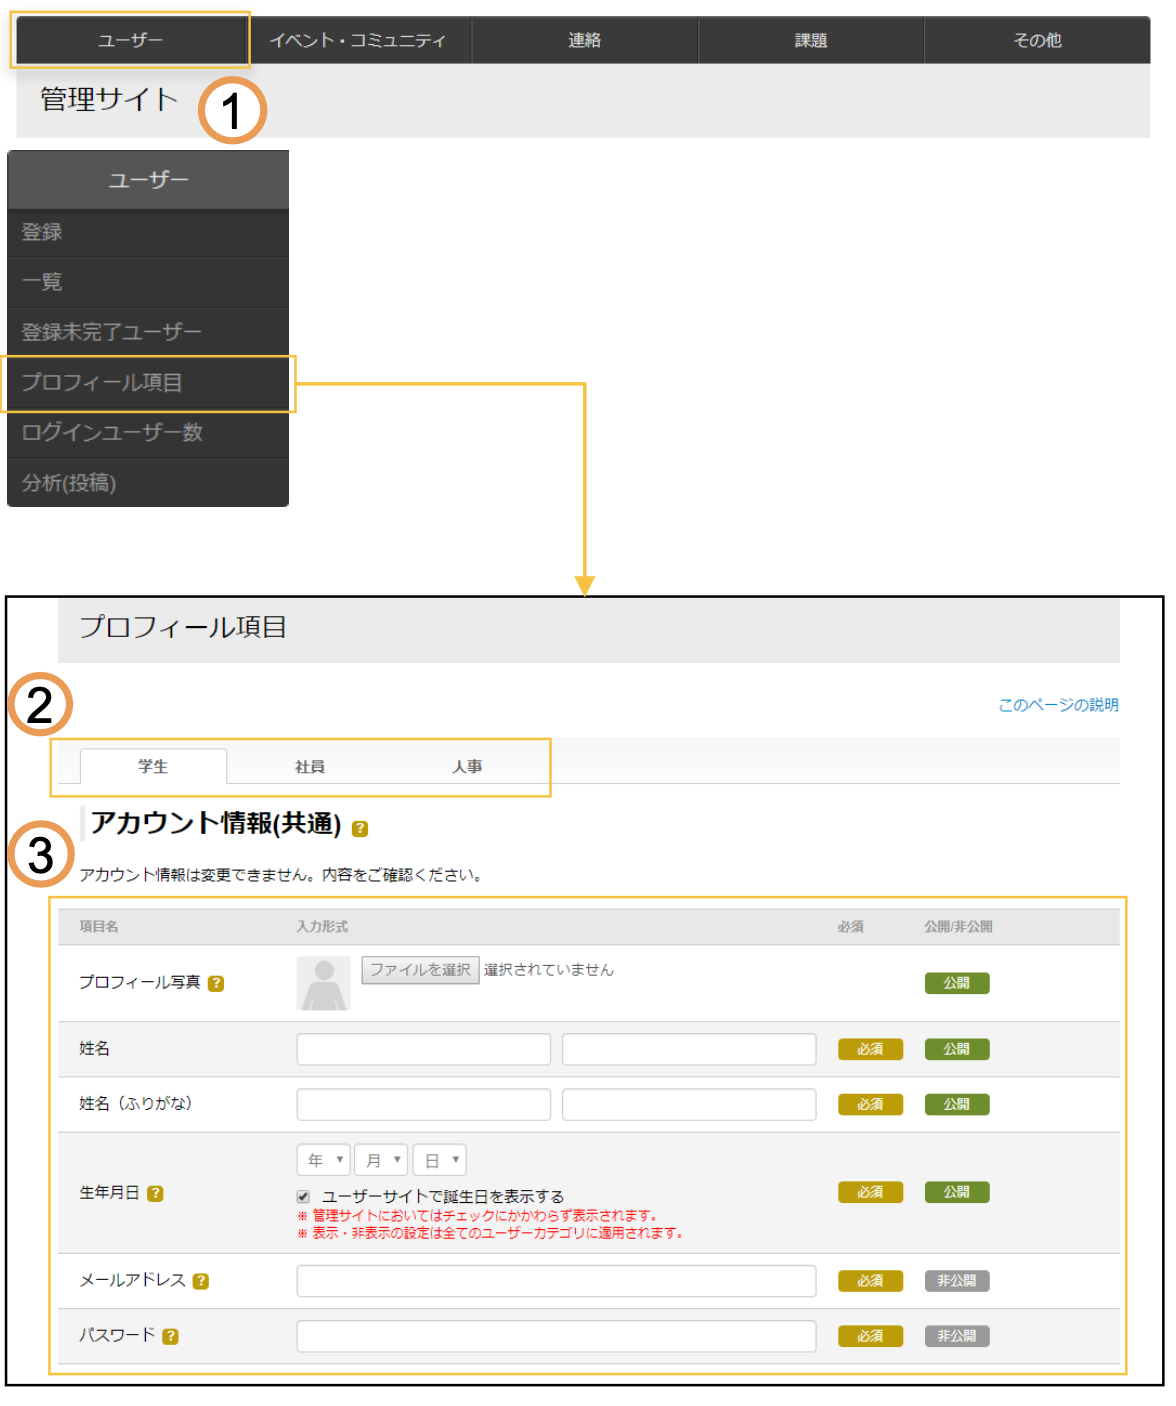Click the メールアドレス input field
Viewport: 1176px width, 1406px height.
[556, 1281]
